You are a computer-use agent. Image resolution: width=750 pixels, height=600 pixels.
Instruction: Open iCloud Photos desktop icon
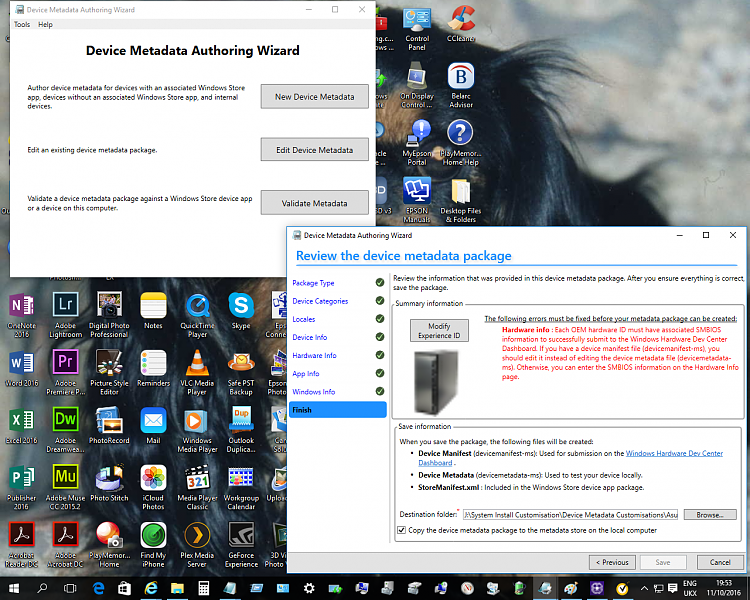pos(153,487)
